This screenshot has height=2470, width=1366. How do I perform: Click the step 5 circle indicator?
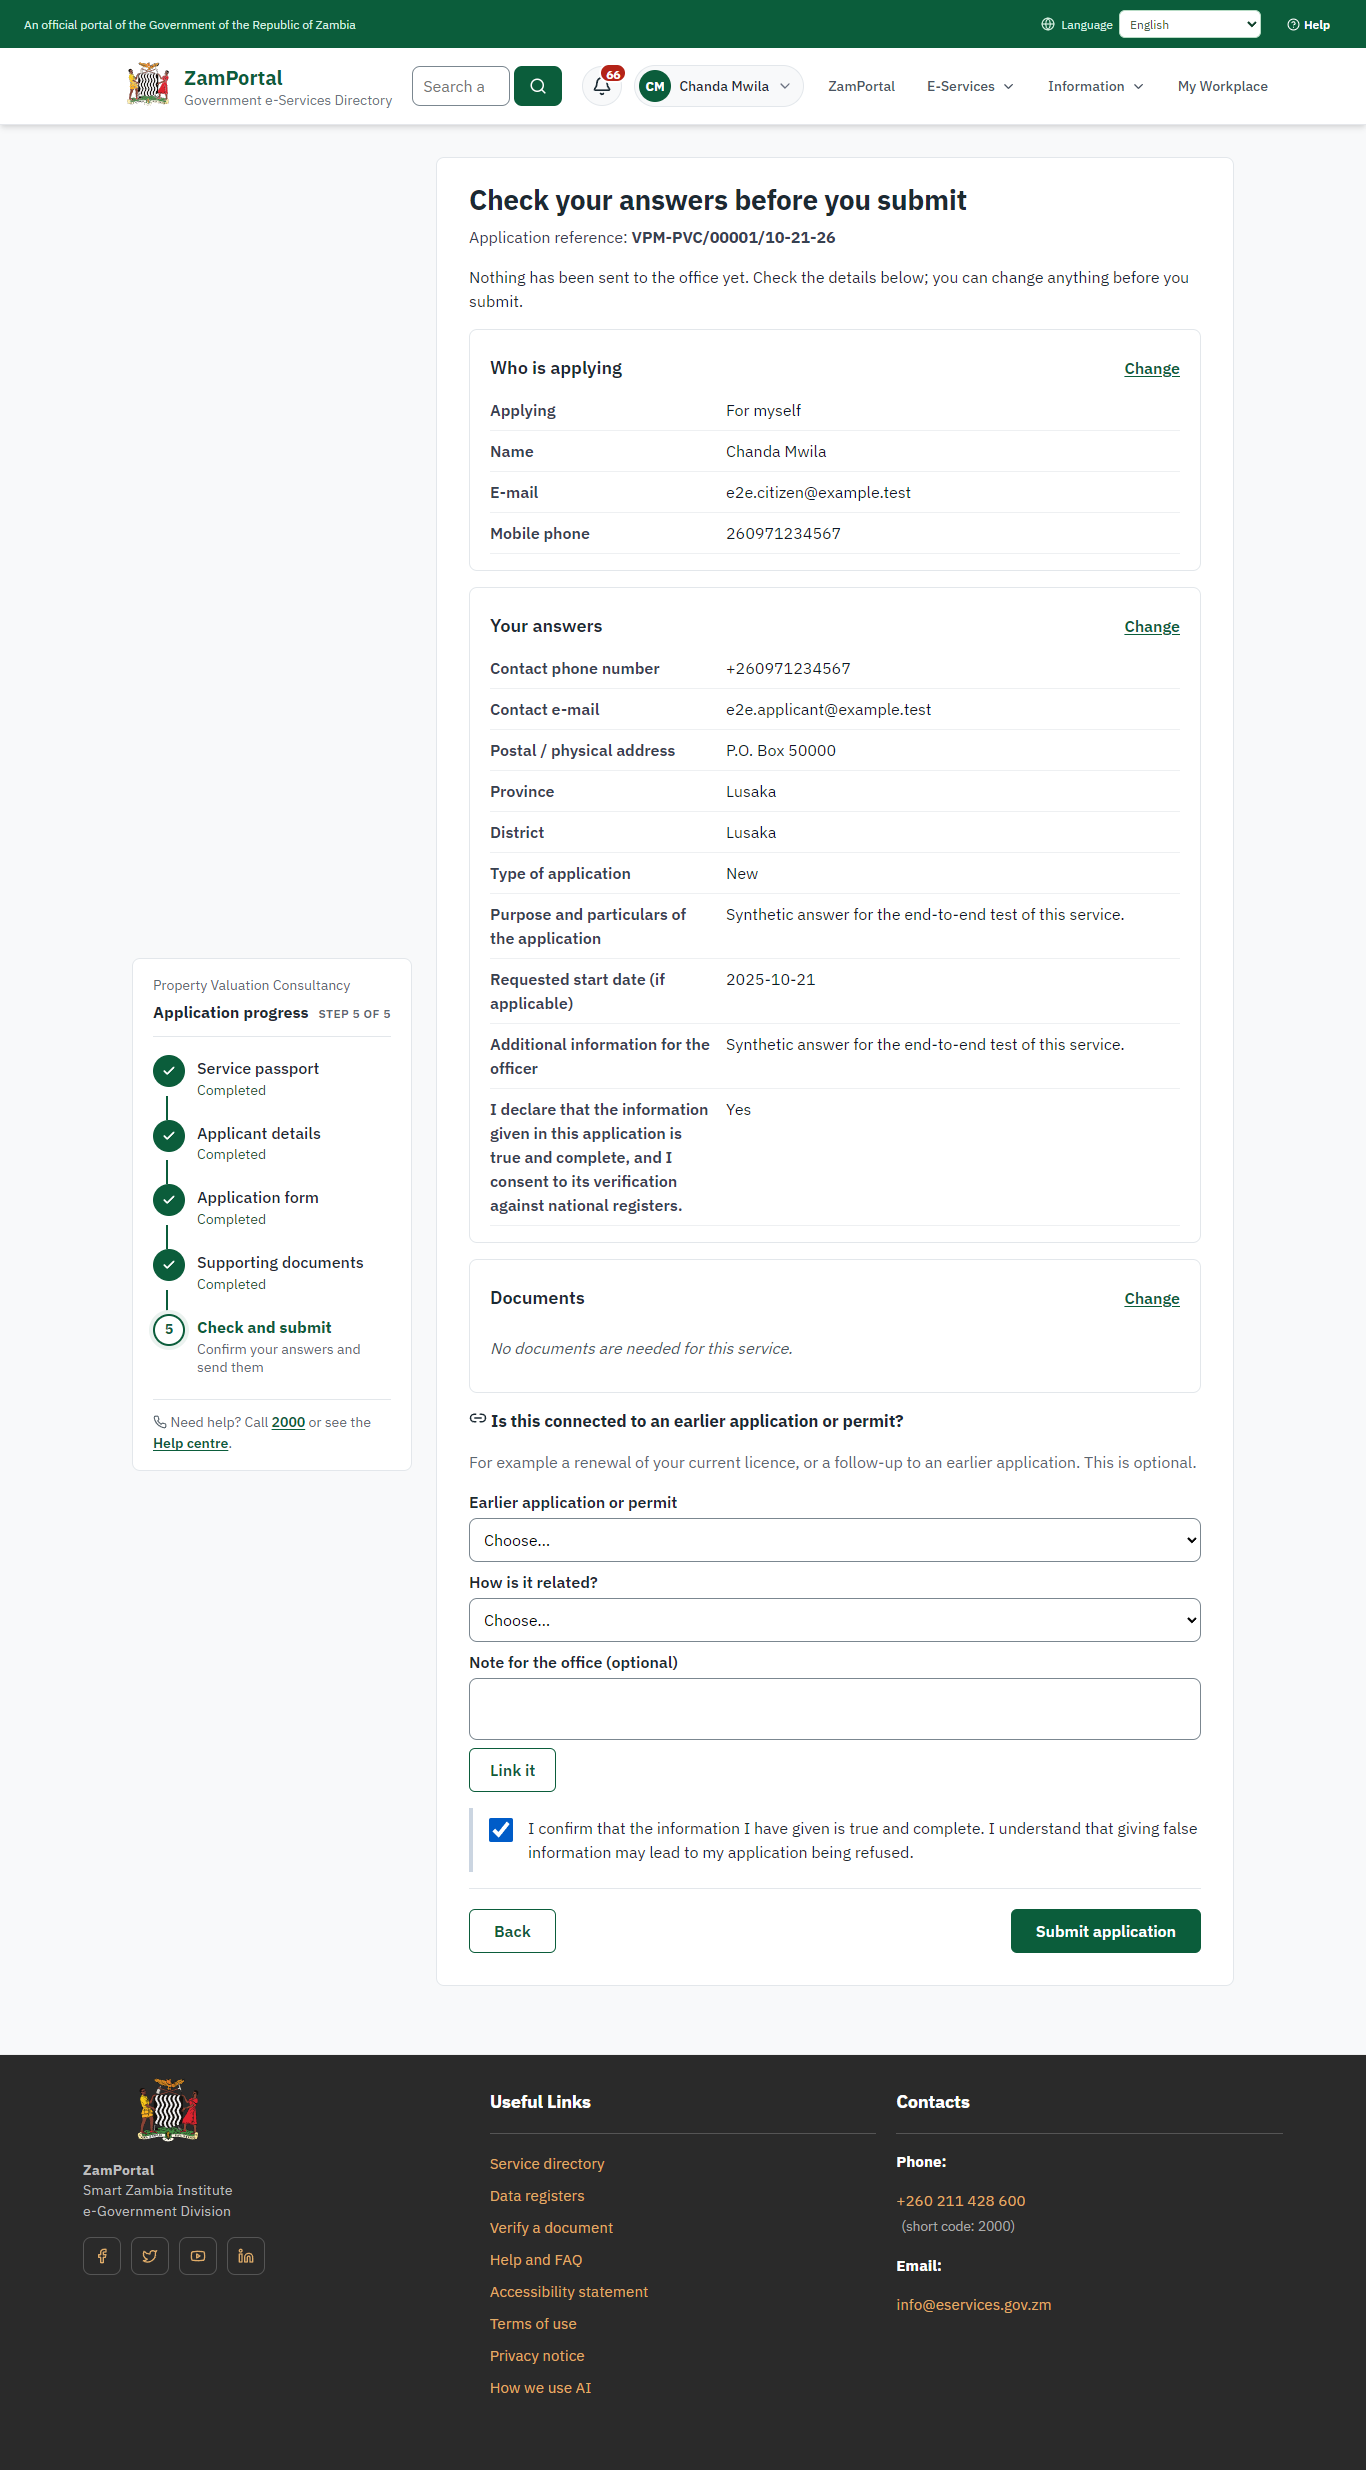tap(169, 1330)
